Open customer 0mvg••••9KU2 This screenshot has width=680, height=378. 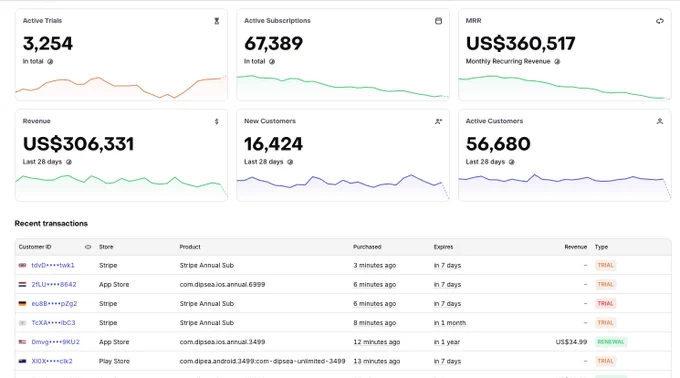56,342
